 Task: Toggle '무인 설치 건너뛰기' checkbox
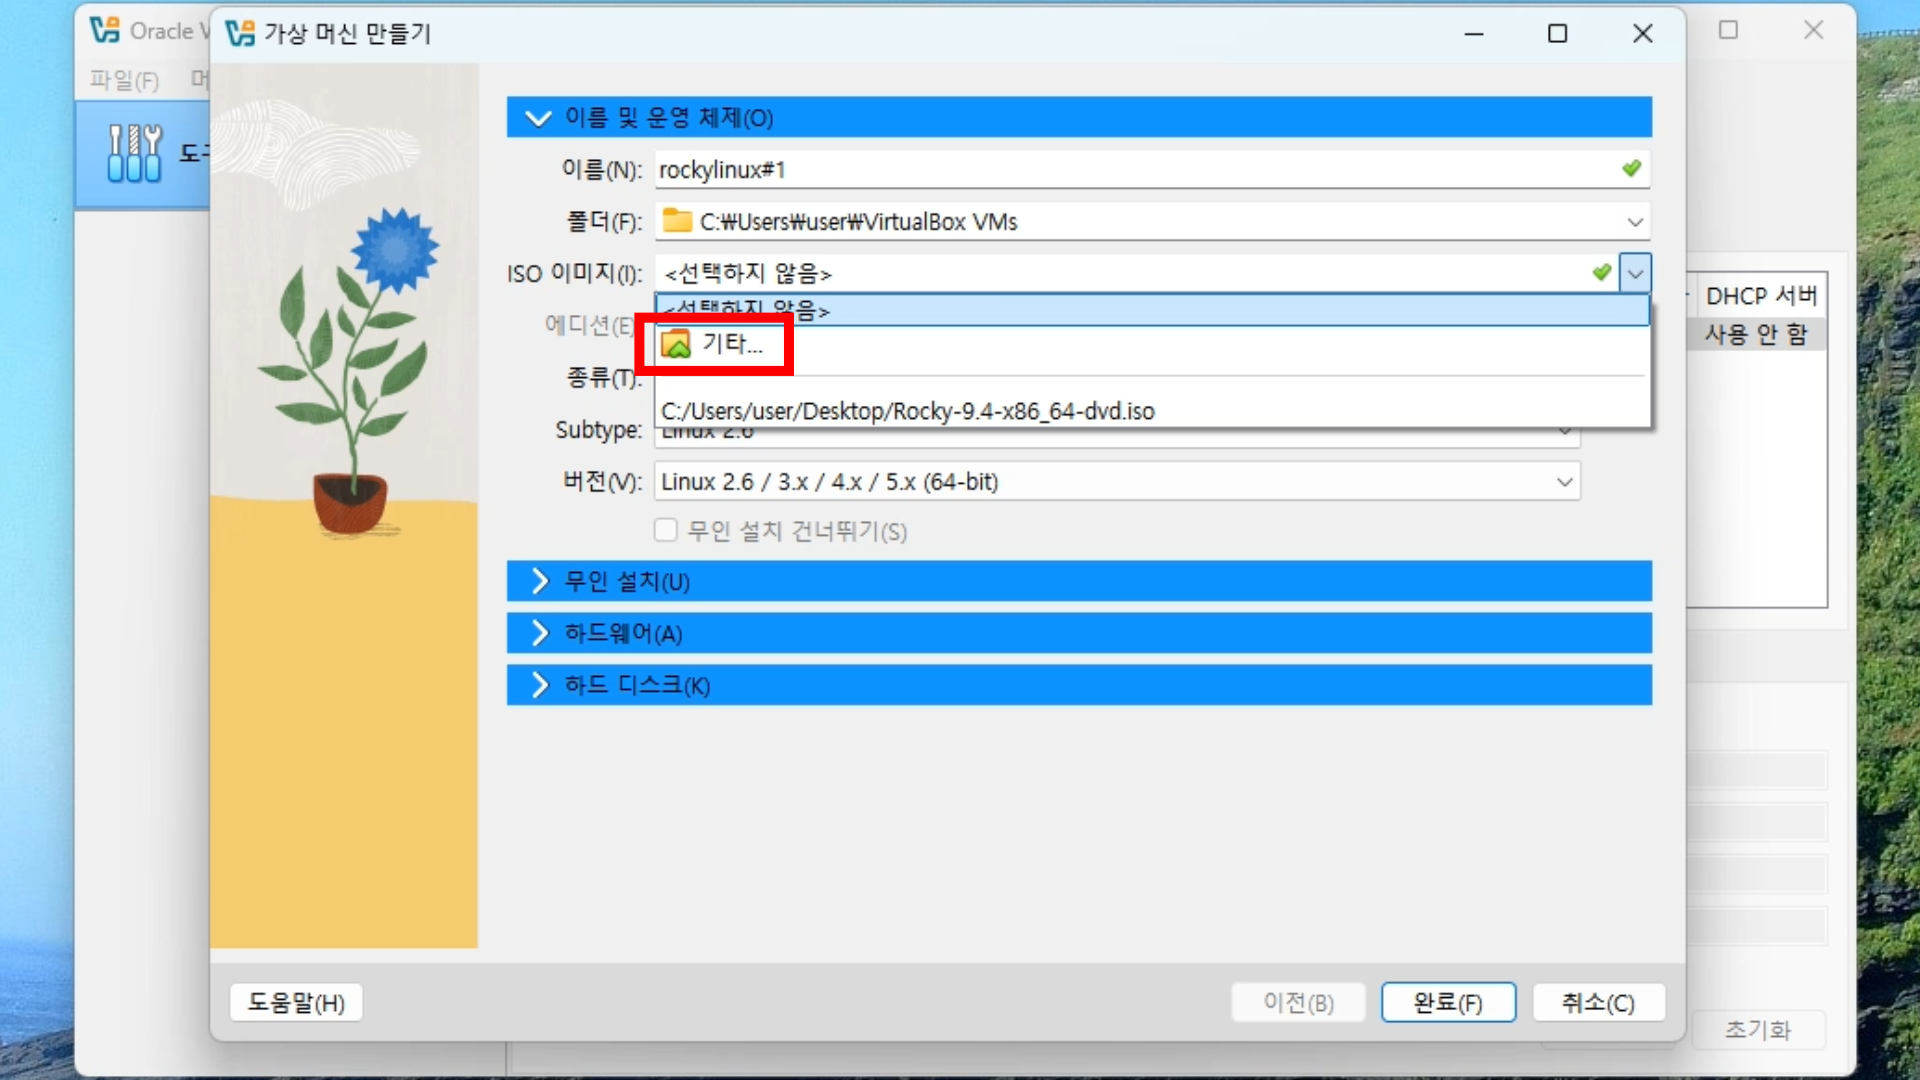(x=666, y=530)
